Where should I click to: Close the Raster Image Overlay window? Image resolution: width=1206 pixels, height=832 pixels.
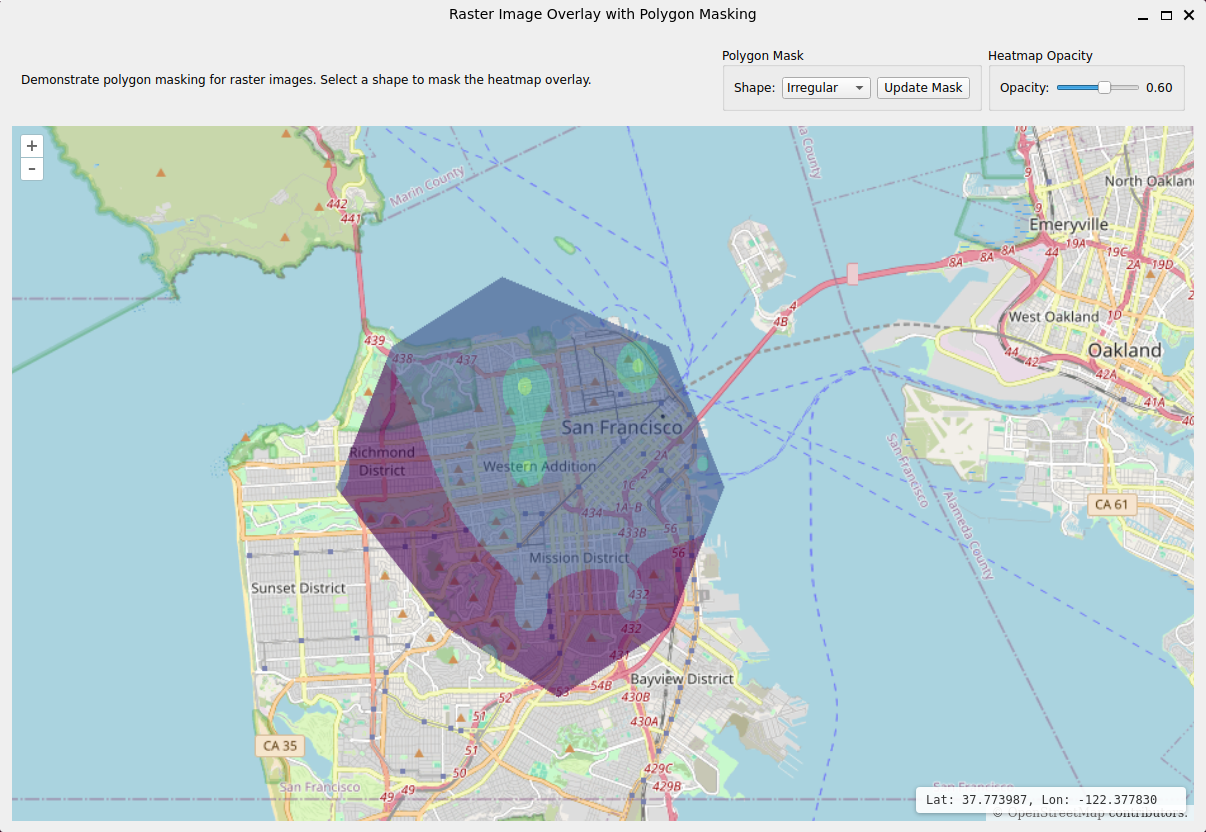[x=1189, y=16]
